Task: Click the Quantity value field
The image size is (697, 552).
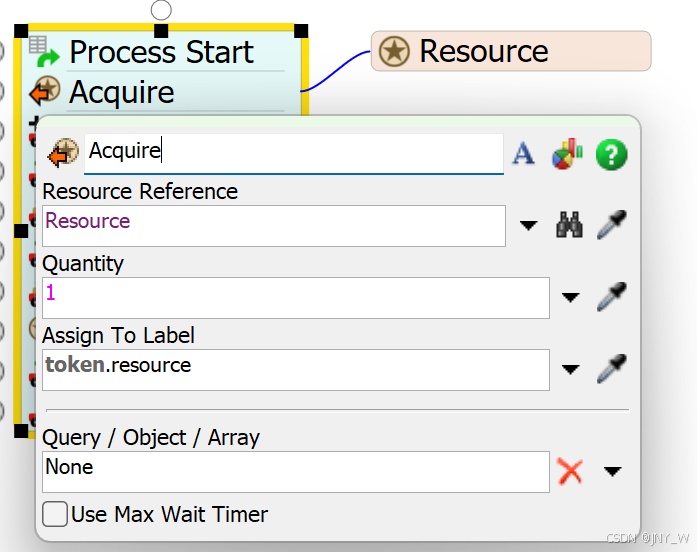Action: pos(295,297)
